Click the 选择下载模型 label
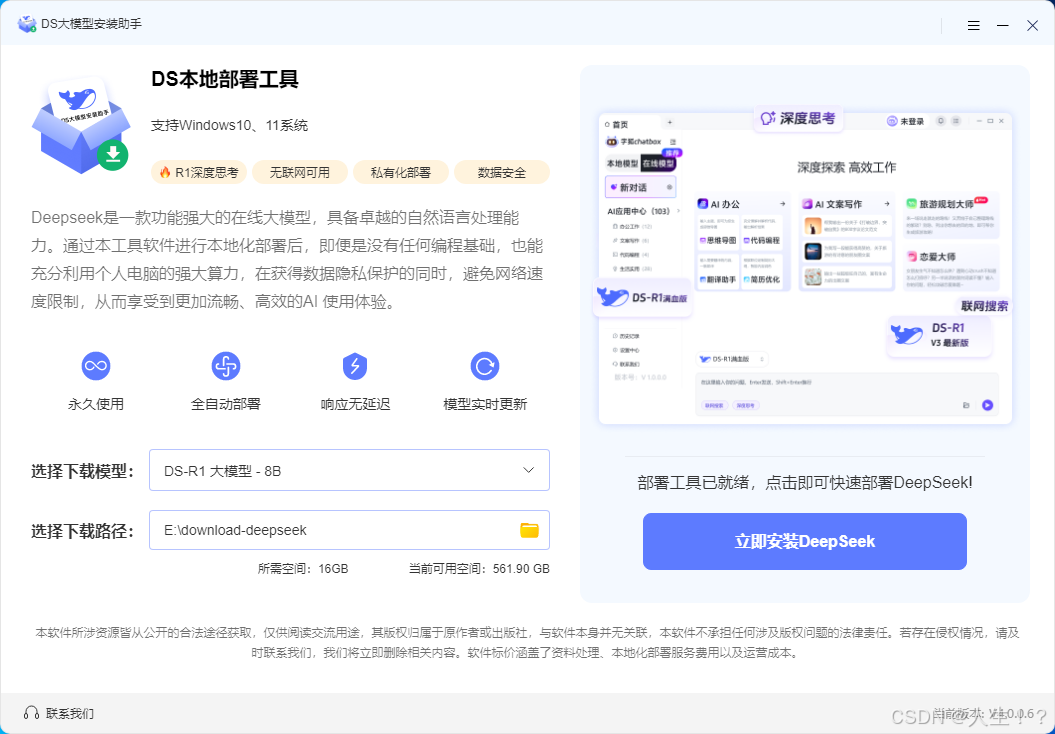This screenshot has width=1055, height=734. [x=83, y=471]
